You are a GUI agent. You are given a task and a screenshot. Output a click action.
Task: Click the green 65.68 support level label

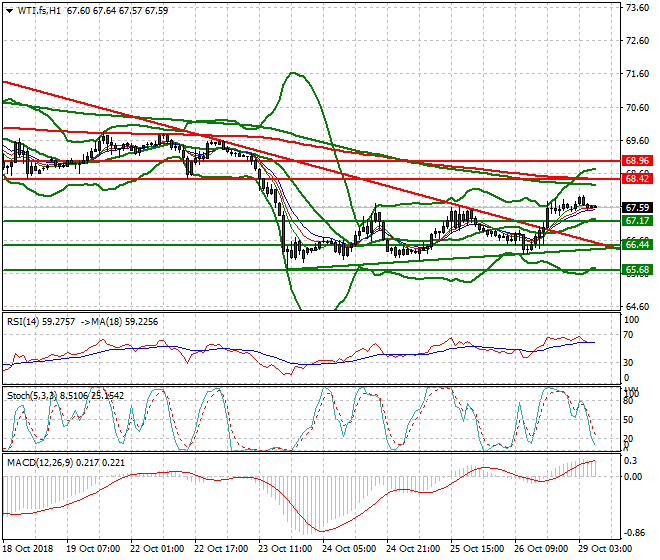(x=637, y=270)
